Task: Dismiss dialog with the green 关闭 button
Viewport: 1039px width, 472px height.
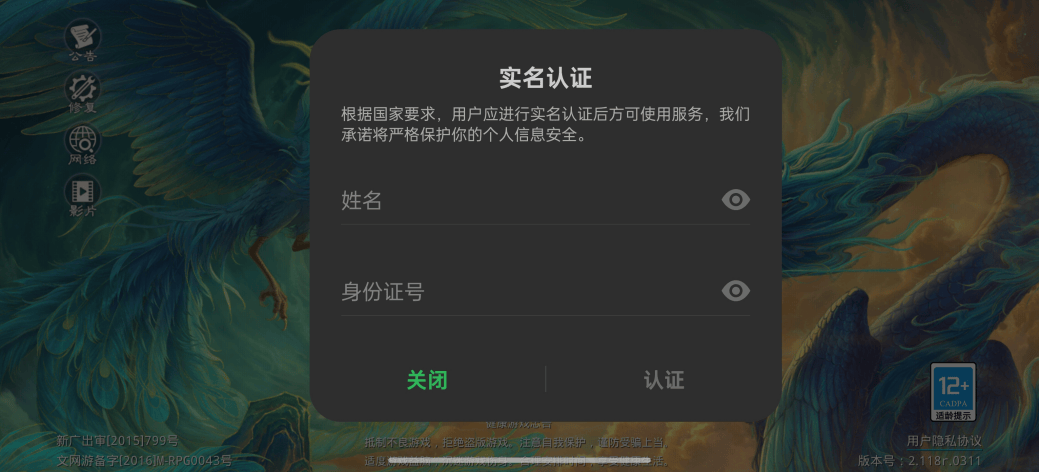Action: 427,381
